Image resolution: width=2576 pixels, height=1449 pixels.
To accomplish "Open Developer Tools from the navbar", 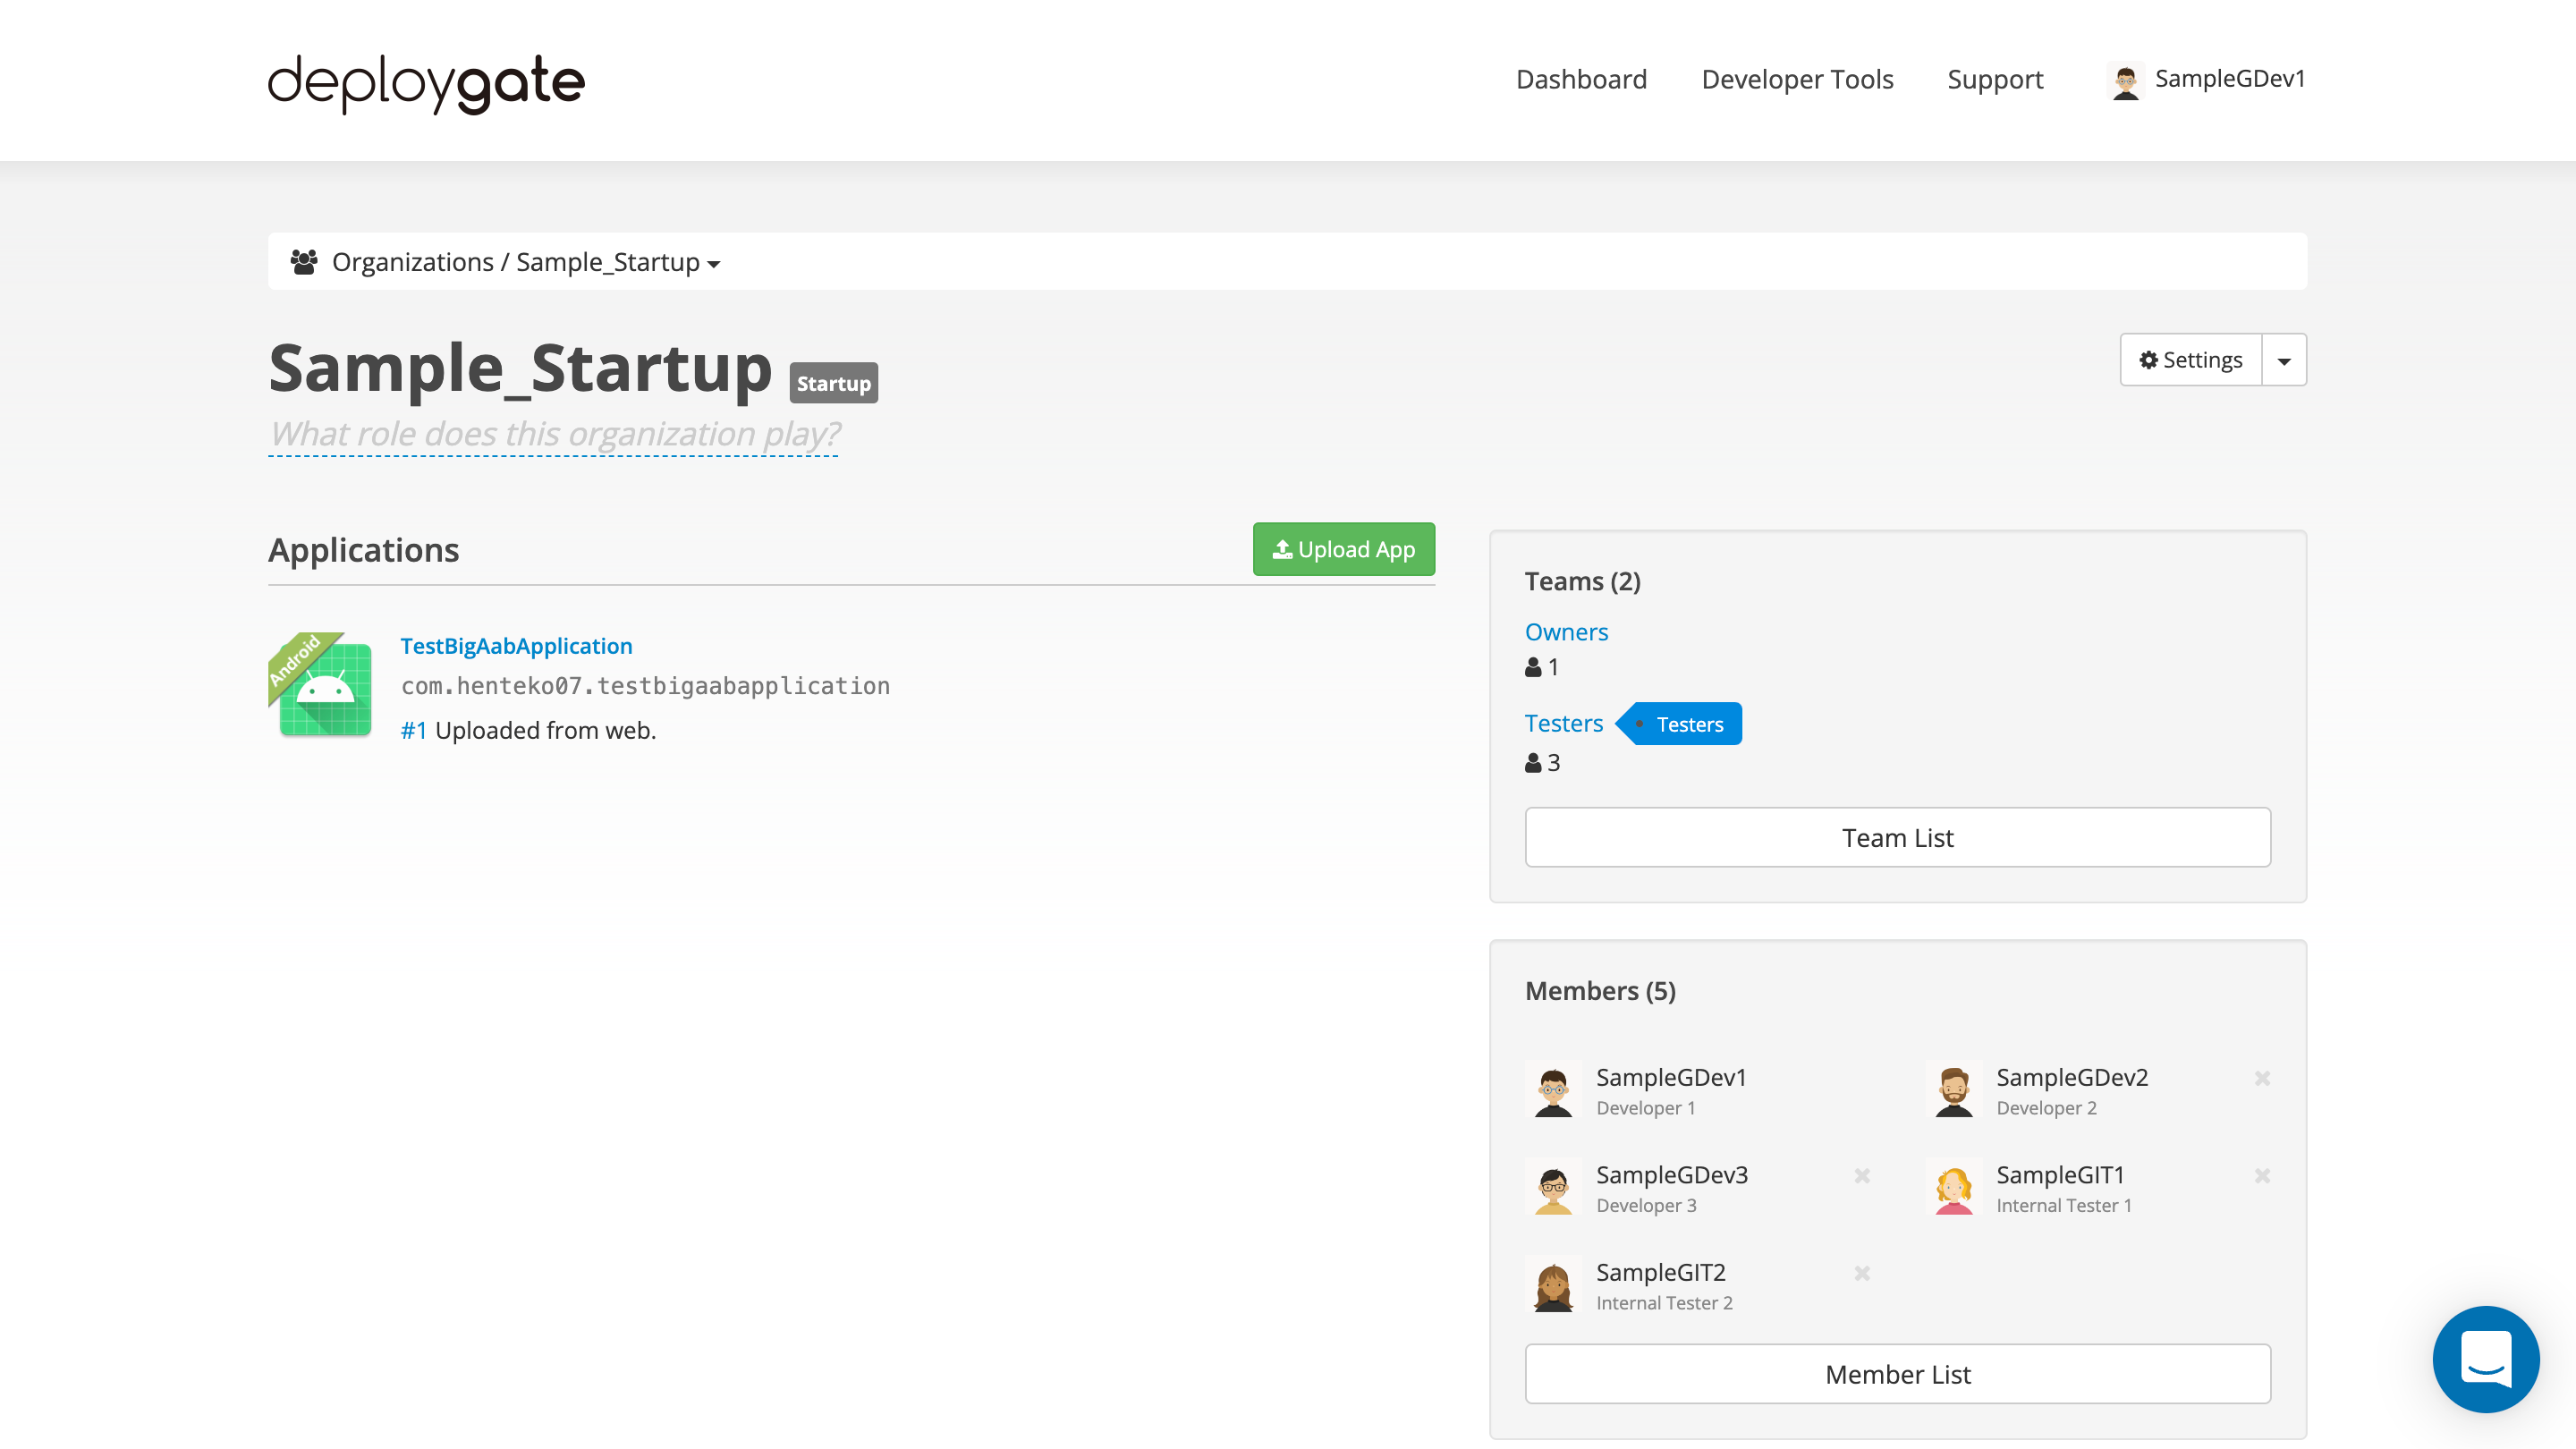I will (x=1797, y=79).
